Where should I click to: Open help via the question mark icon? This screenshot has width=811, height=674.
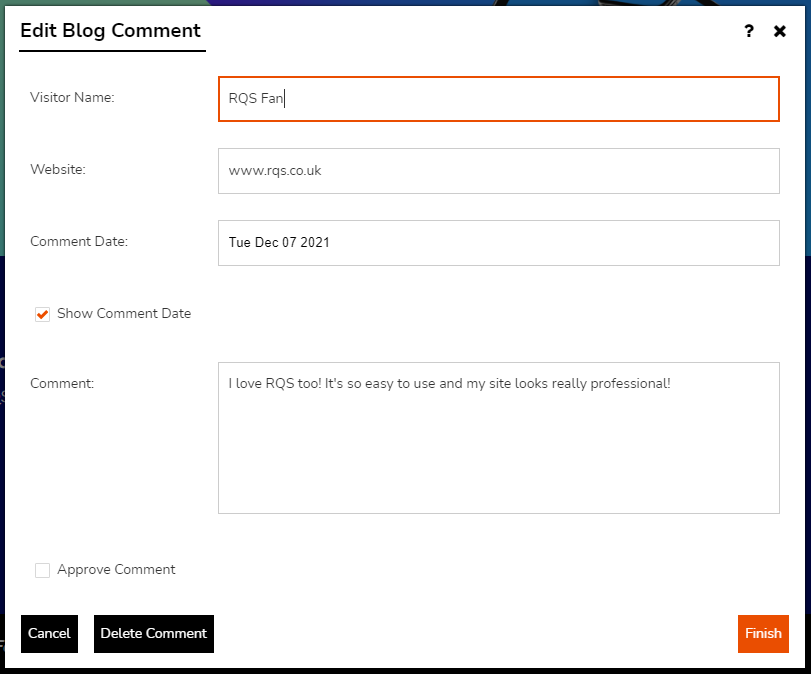pos(748,31)
